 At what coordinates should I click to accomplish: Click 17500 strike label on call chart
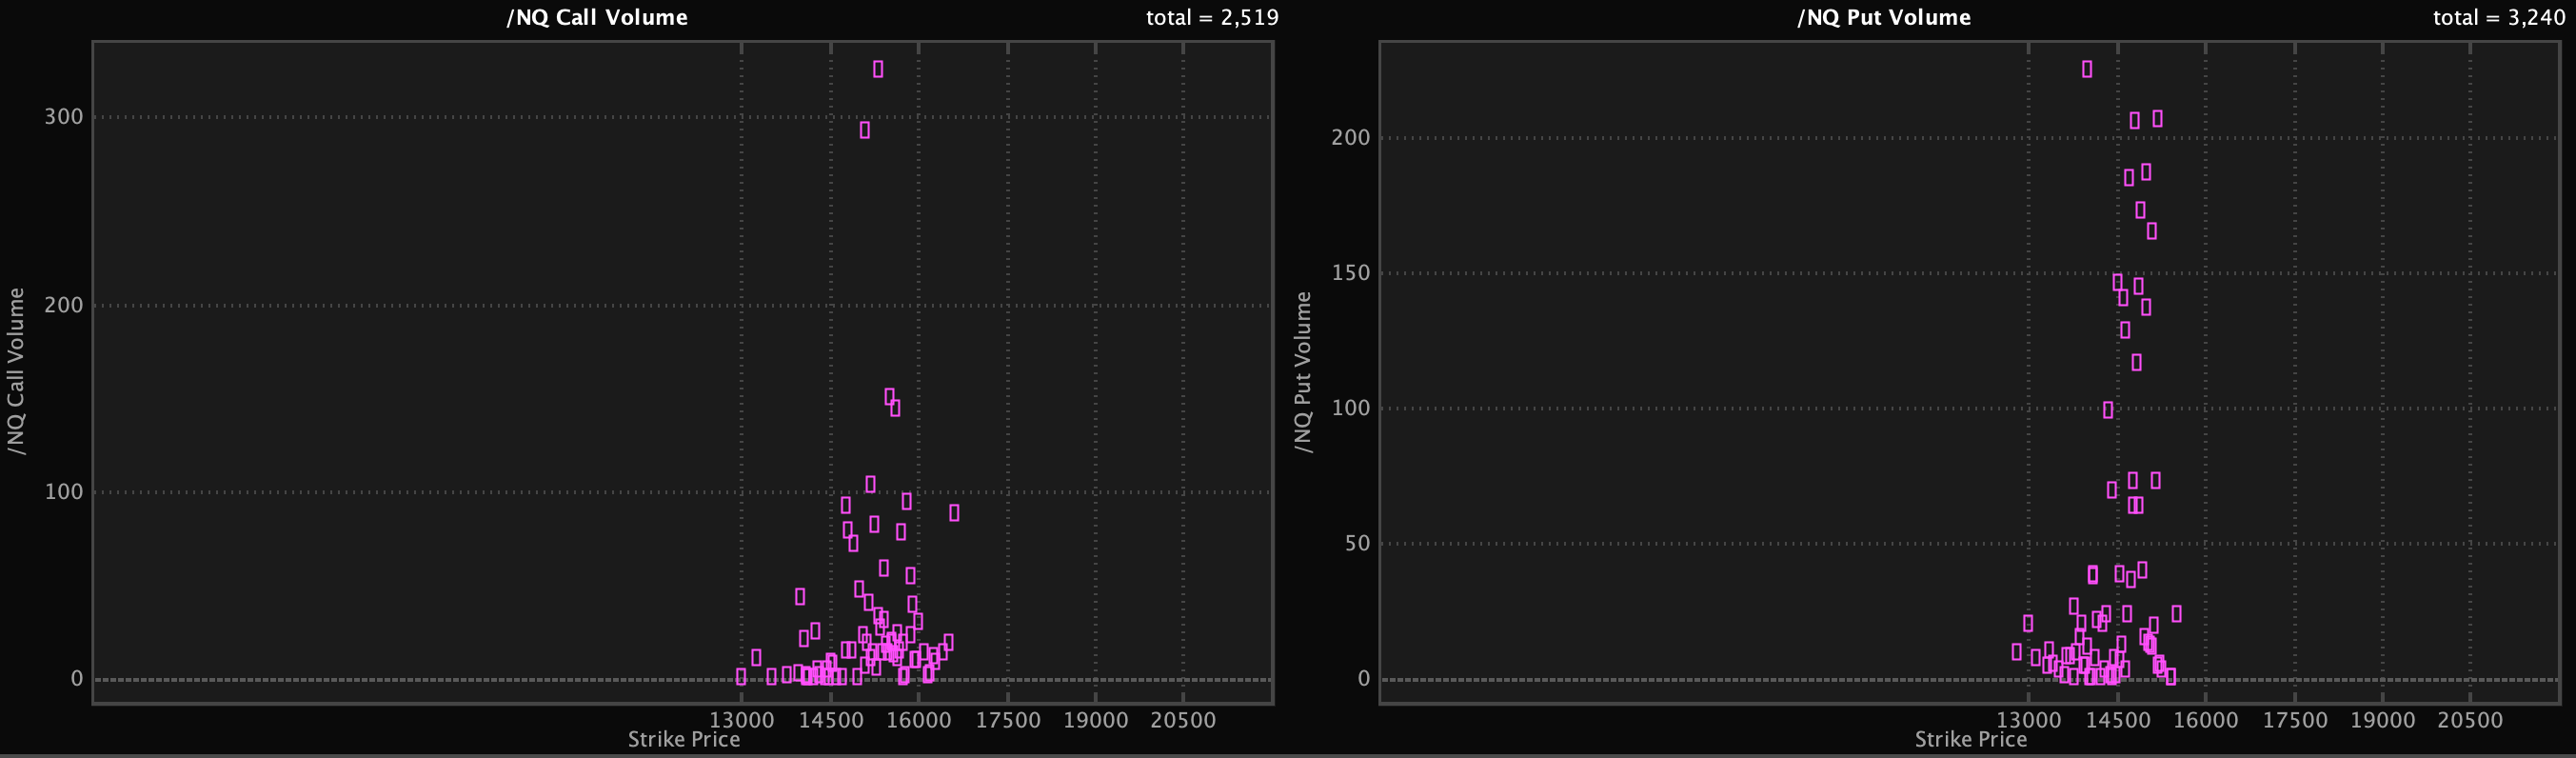point(1008,720)
